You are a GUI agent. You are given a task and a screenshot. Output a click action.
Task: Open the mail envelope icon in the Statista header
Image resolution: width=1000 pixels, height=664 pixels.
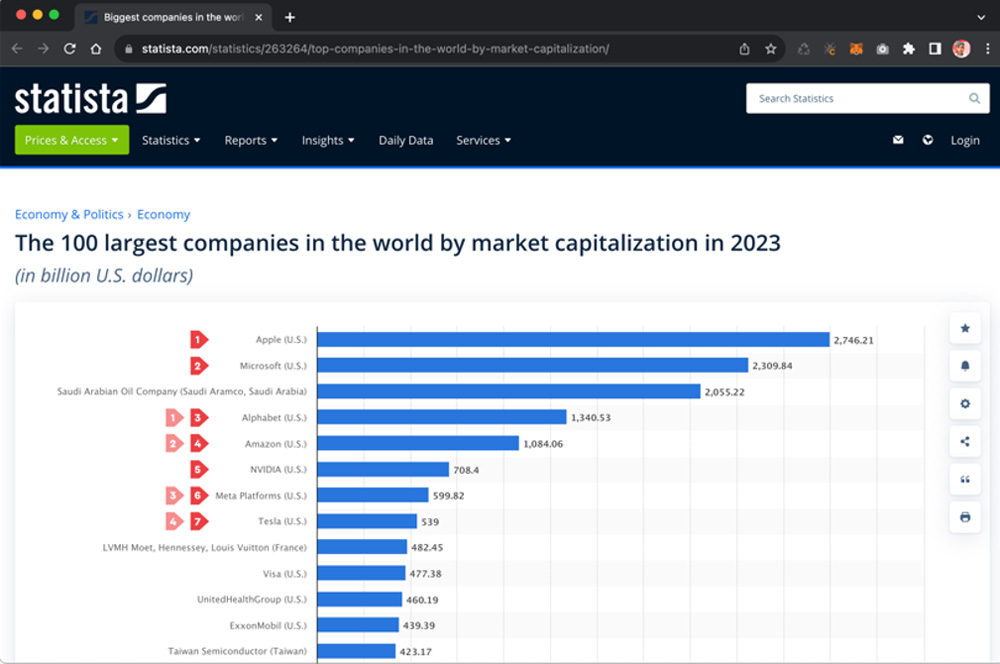click(898, 140)
